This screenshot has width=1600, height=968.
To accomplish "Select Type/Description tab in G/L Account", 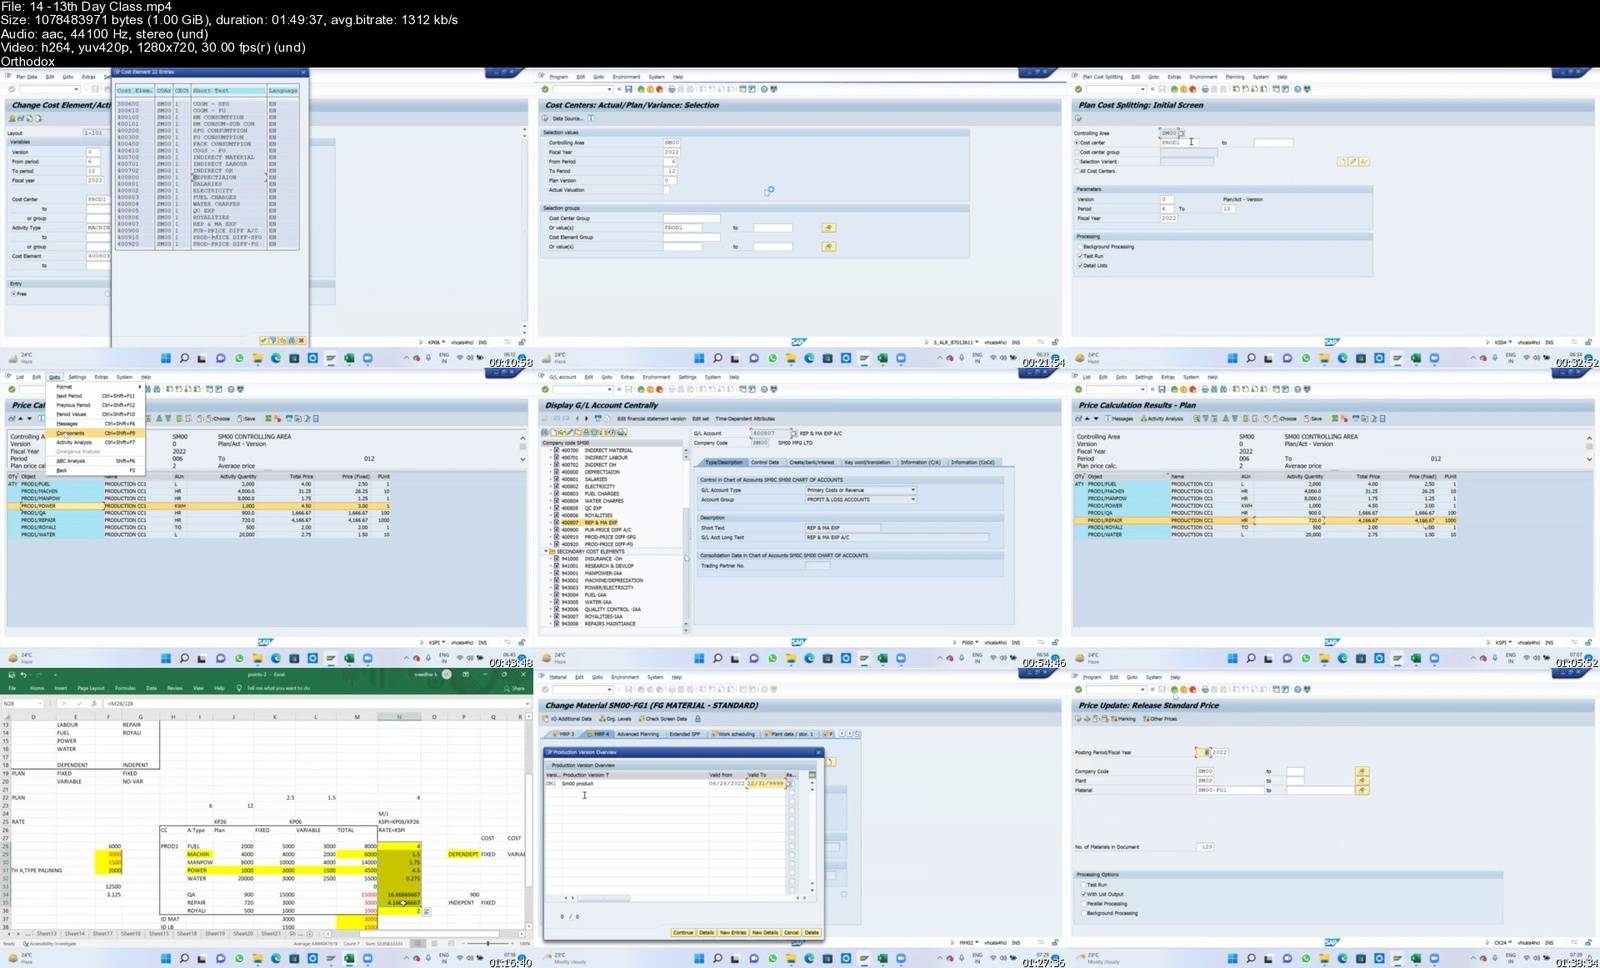I will (x=724, y=462).
